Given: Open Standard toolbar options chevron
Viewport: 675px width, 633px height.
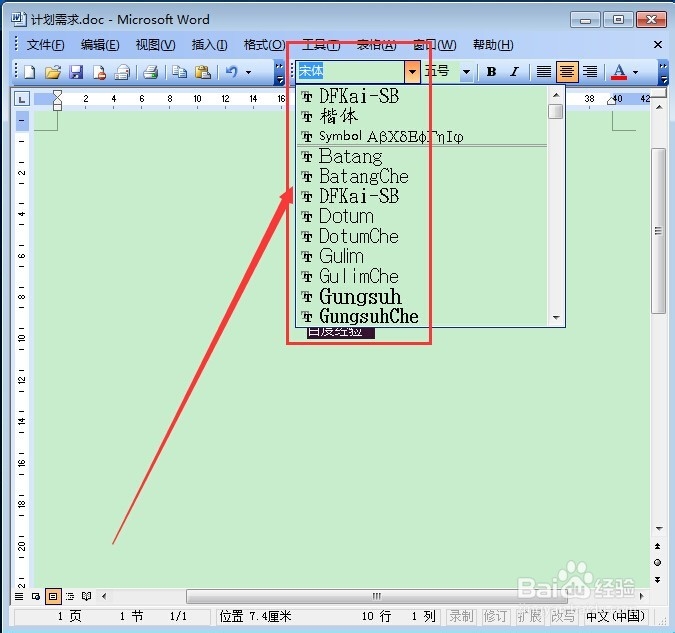Looking at the screenshot, I should pos(279,72).
